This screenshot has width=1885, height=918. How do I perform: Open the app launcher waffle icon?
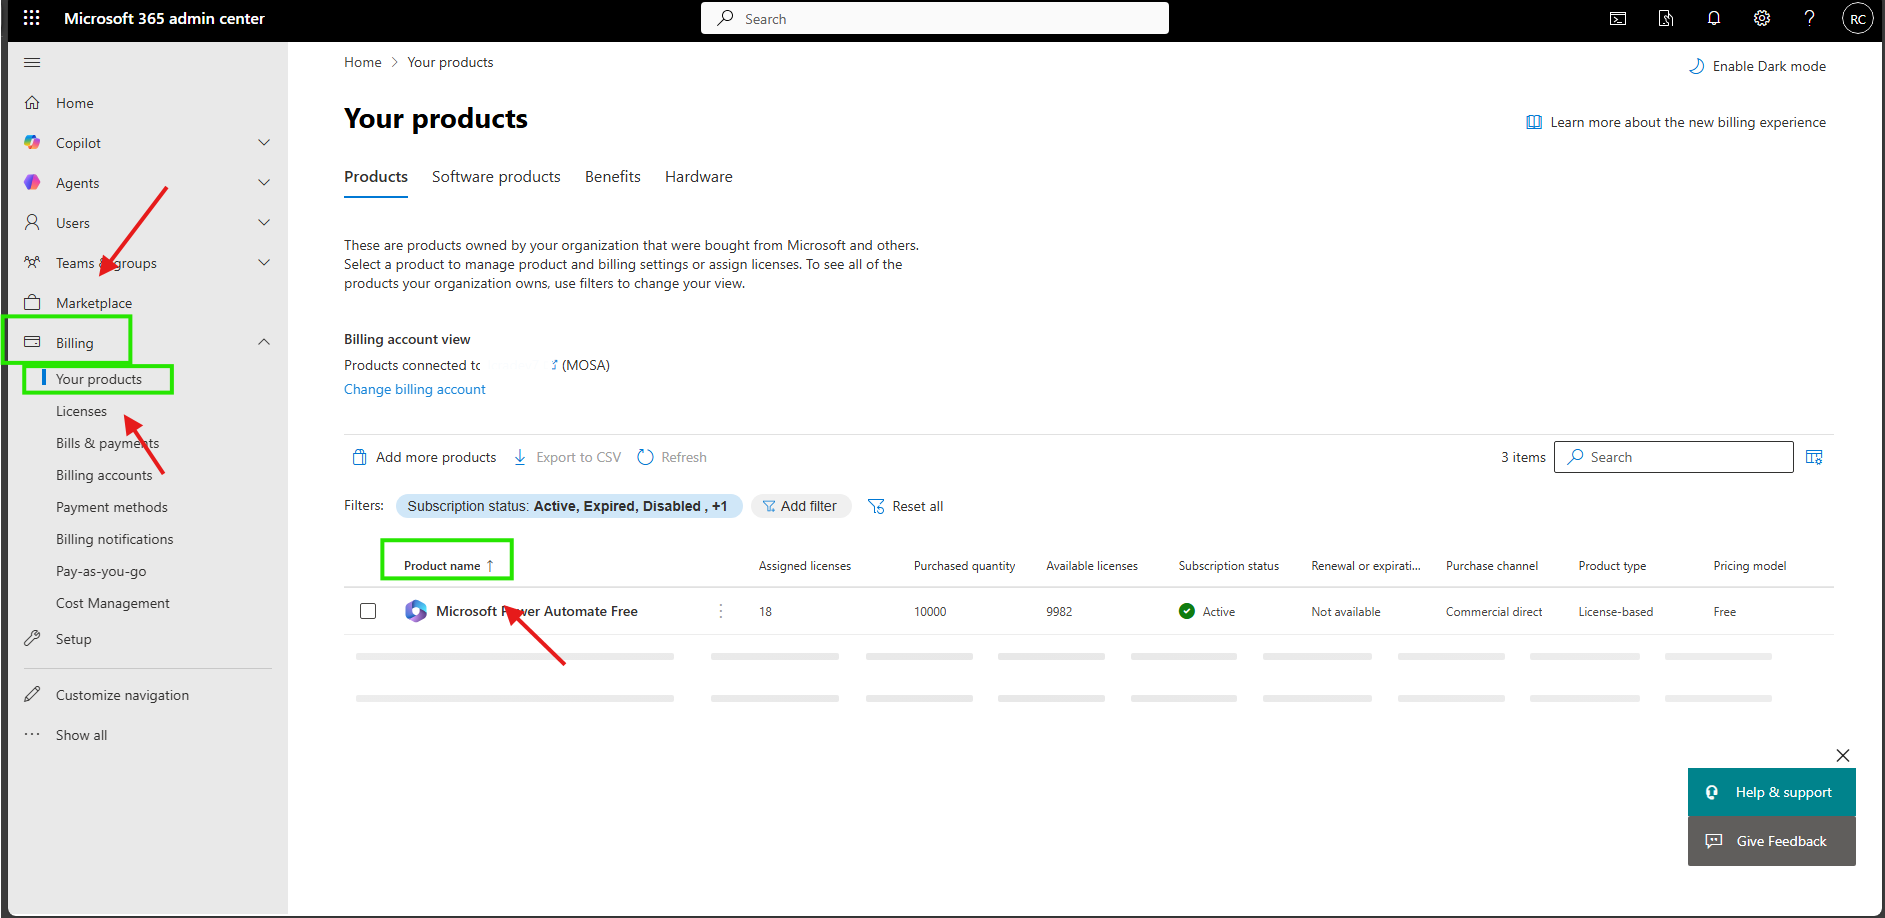point(32,18)
